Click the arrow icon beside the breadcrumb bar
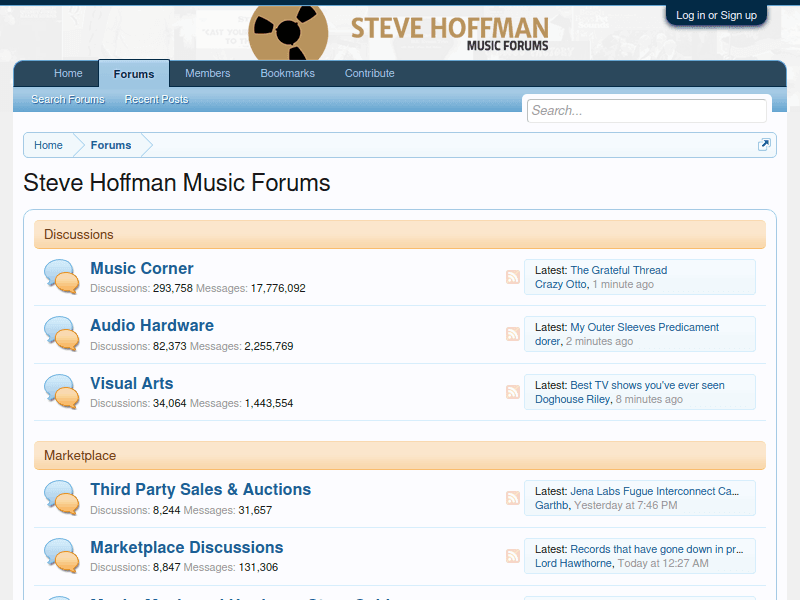 (x=764, y=144)
